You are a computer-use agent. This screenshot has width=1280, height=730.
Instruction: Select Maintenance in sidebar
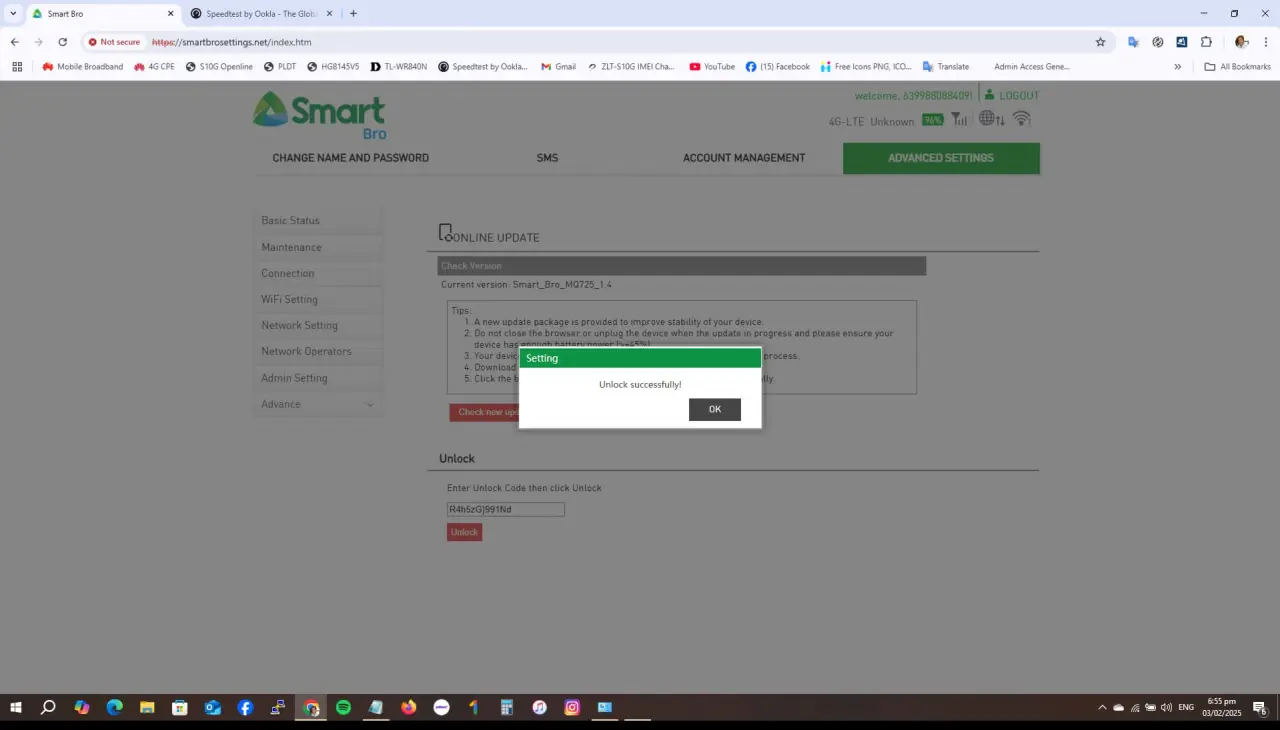[318, 247]
